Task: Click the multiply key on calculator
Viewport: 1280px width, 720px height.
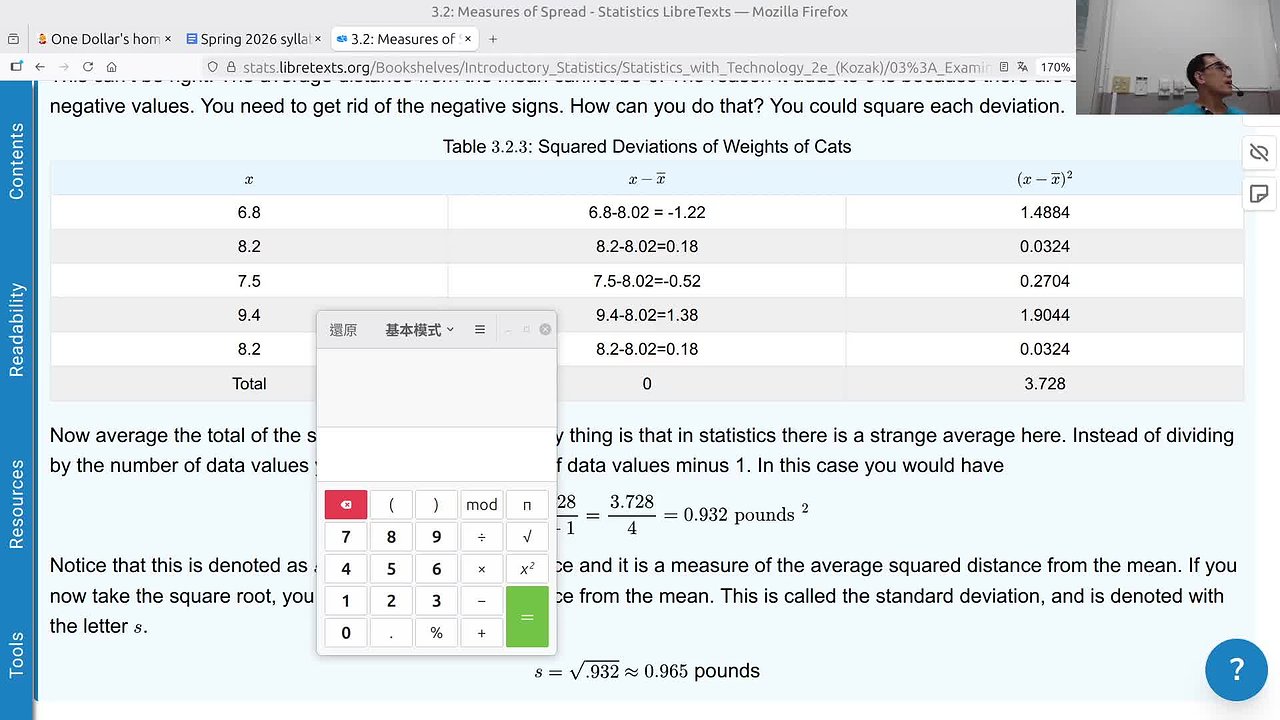Action: tap(481, 569)
